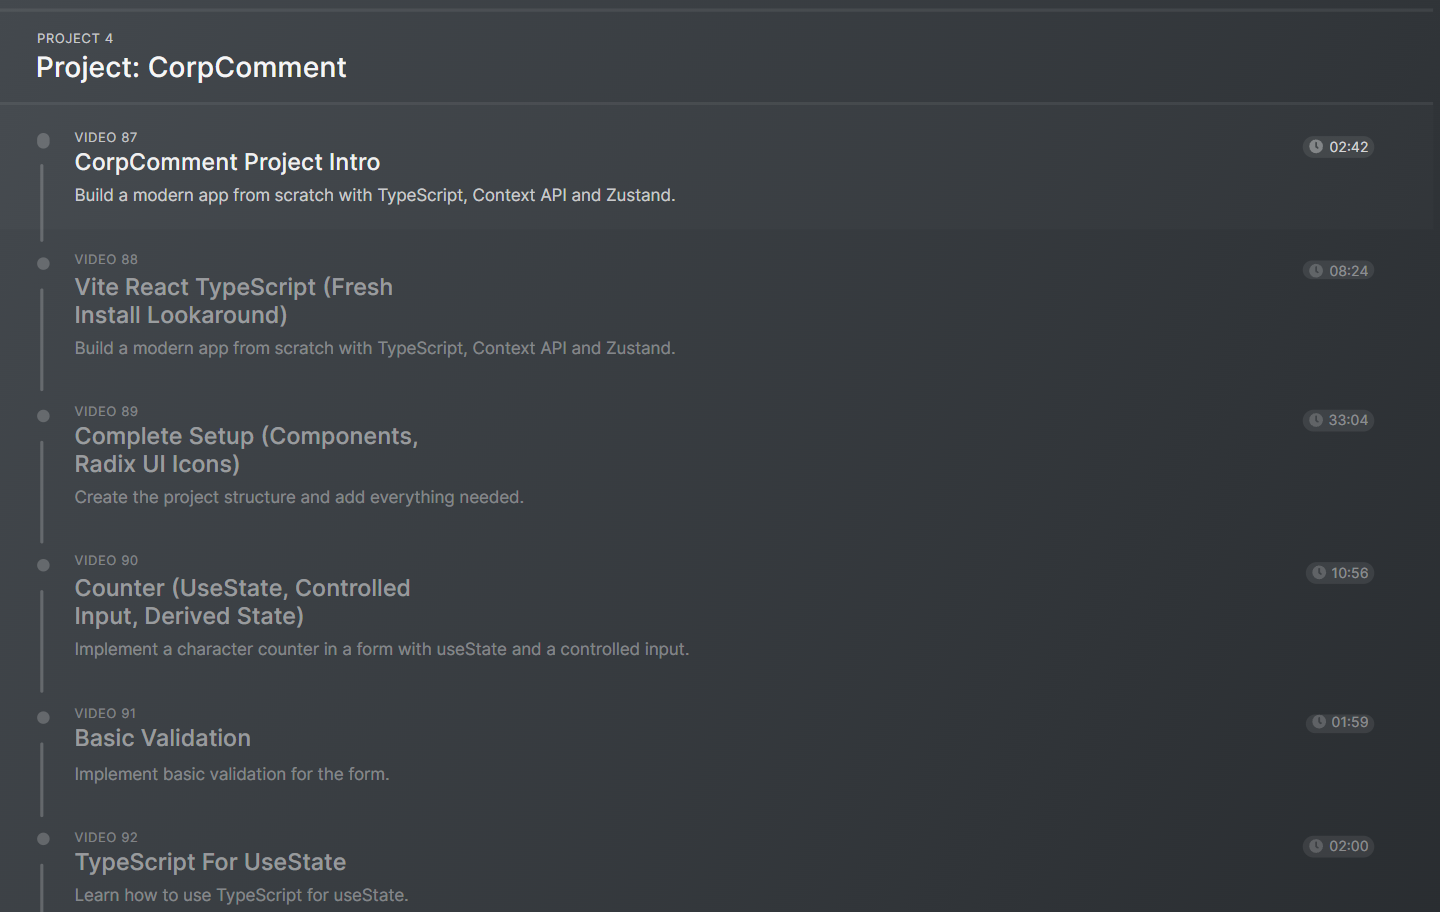
Task: Open the Basic Validation video
Action: tap(162, 738)
